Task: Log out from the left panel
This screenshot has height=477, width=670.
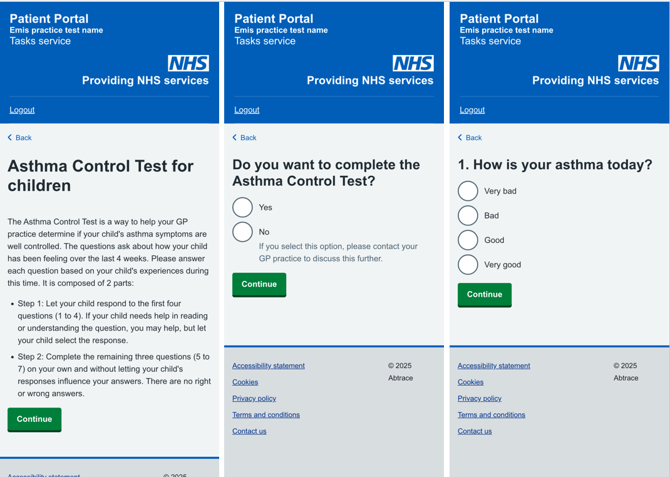Action: pos(22,110)
